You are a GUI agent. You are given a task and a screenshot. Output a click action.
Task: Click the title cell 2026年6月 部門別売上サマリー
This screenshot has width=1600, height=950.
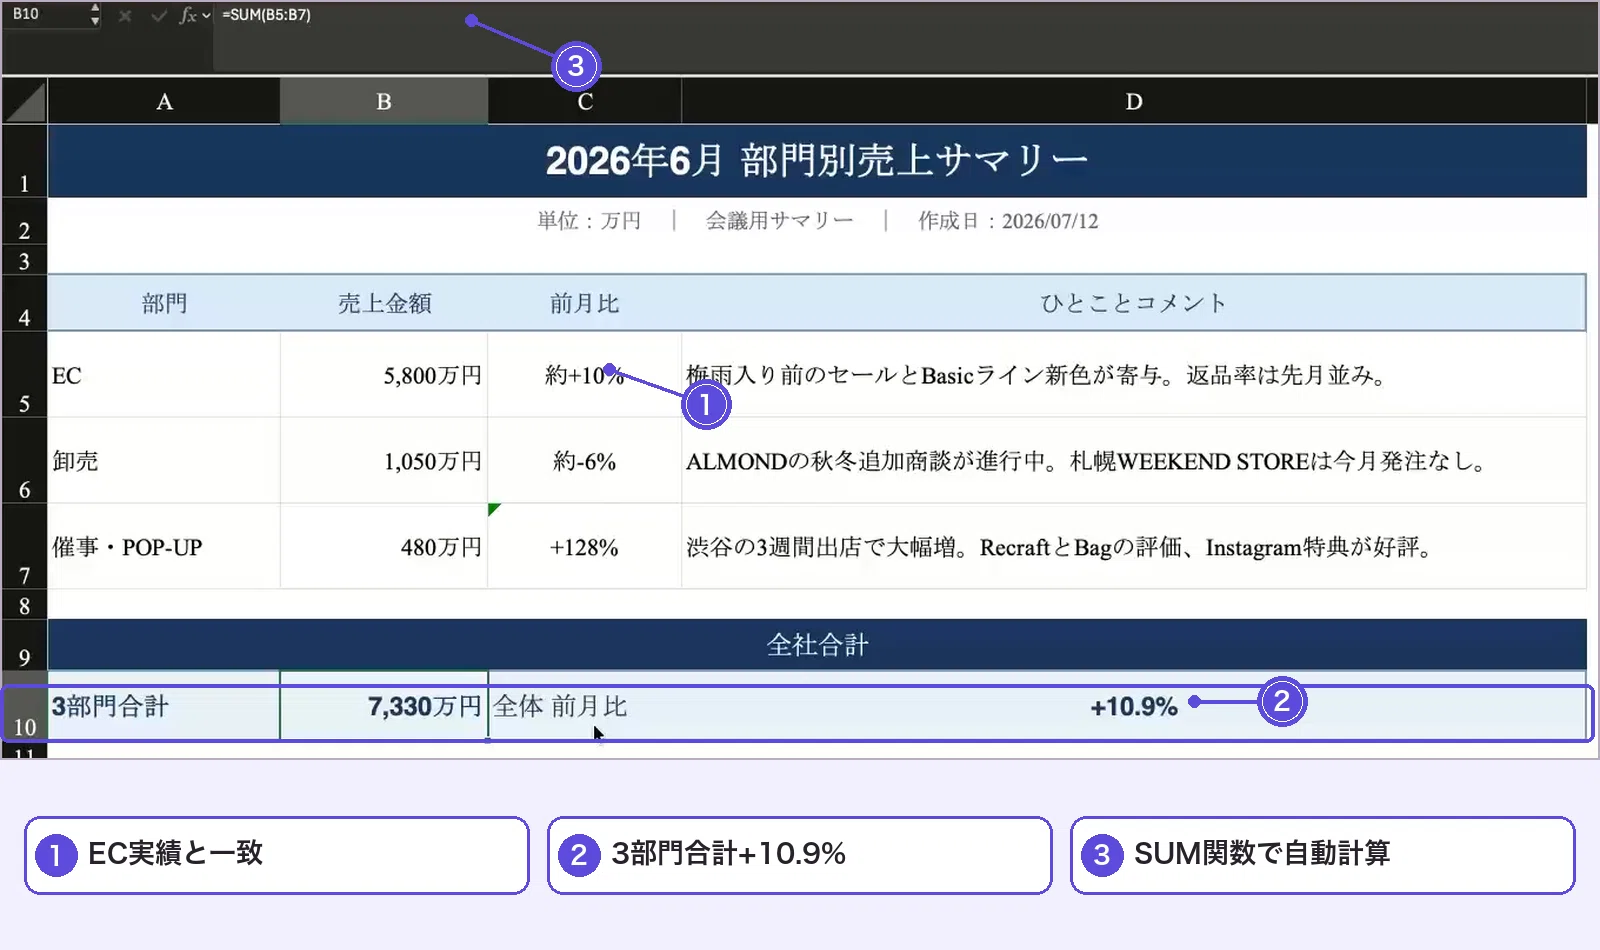(x=817, y=161)
